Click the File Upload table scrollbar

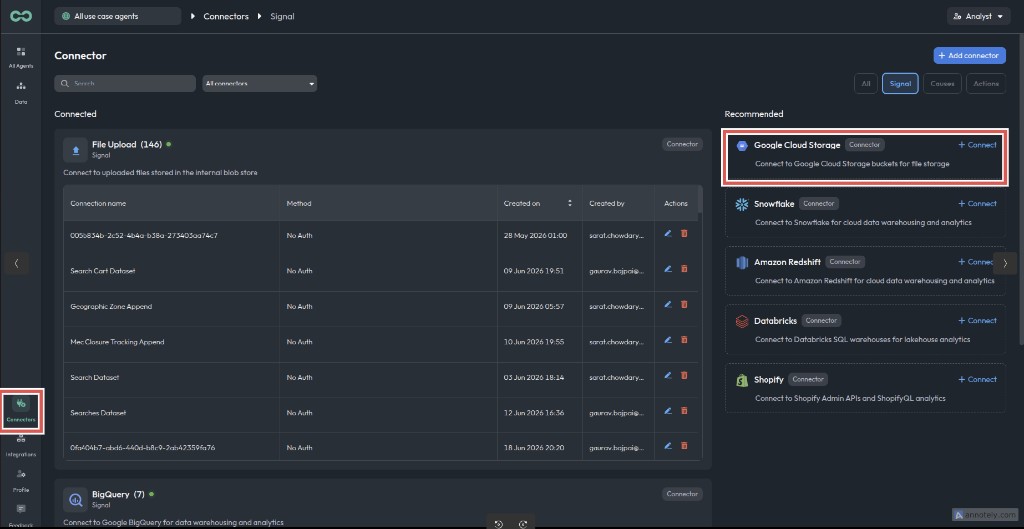point(701,199)
